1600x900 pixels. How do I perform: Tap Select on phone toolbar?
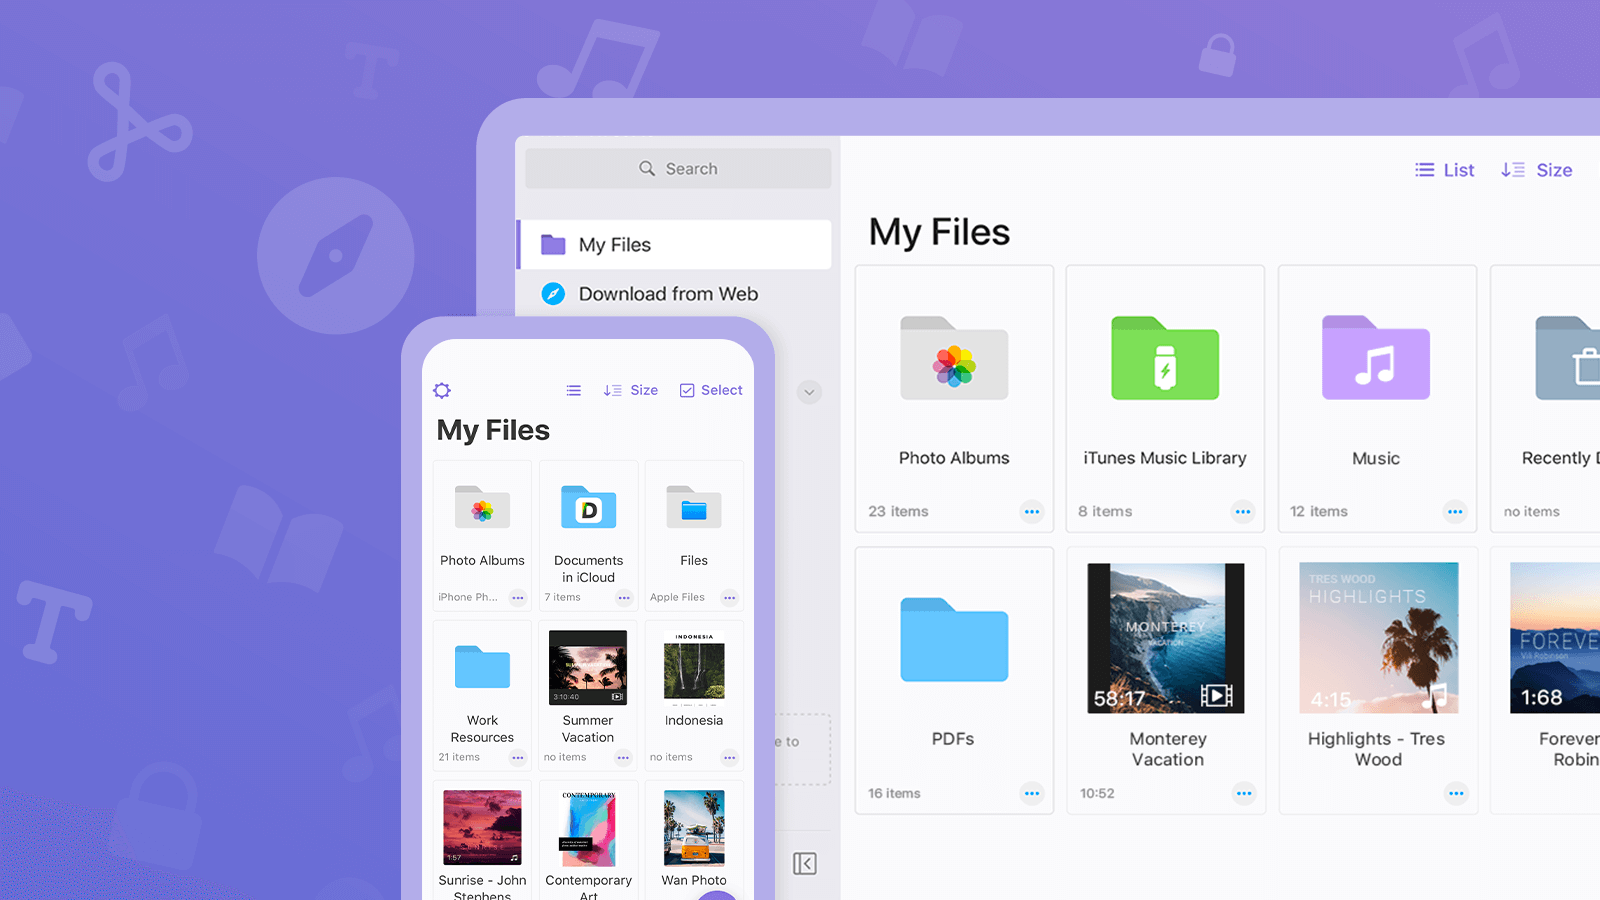click(x=711, y=390)
